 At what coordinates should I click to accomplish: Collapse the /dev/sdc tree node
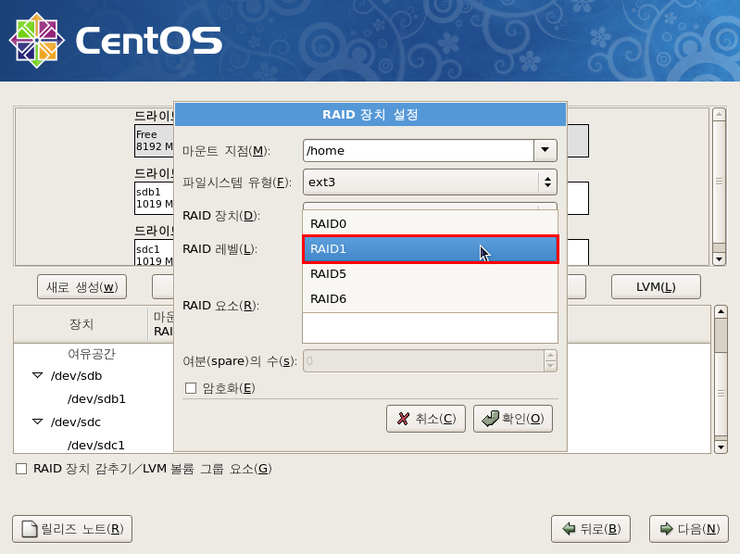(38, 422)
